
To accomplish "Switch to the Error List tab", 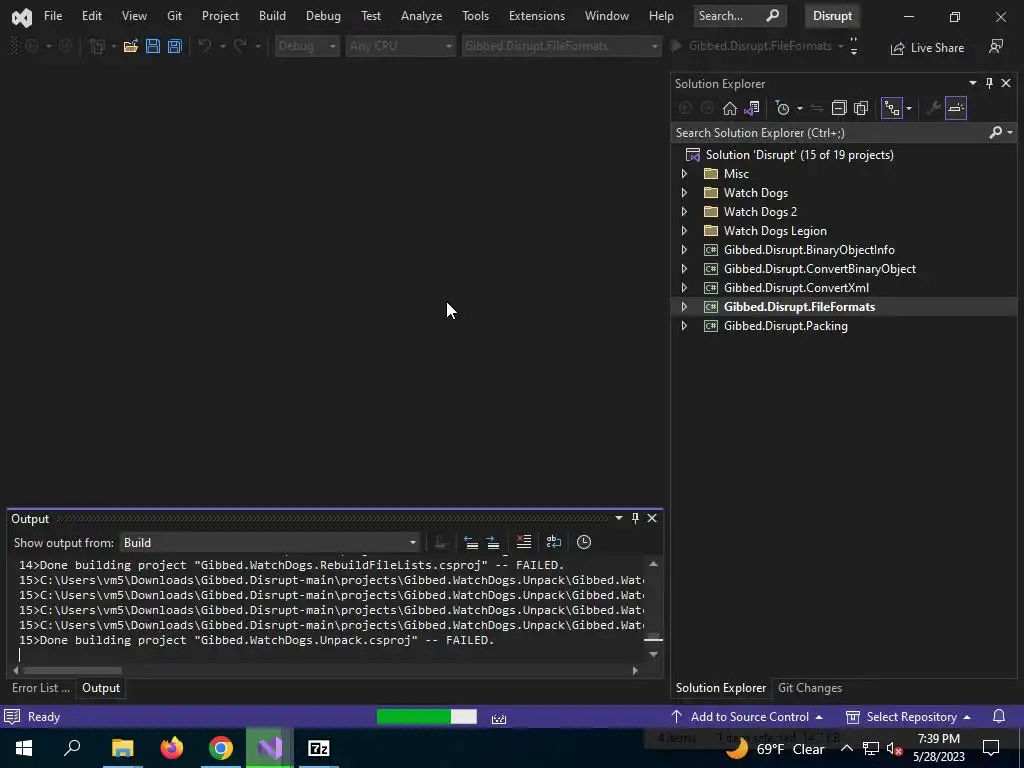I will pos(40,688).
